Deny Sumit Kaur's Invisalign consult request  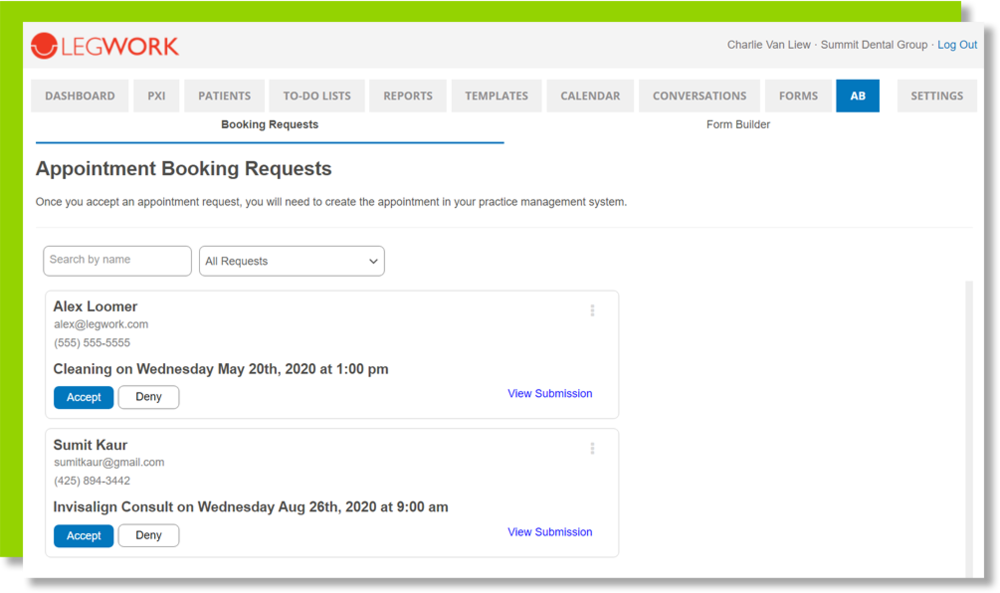pyautogui.click(x=148, y=535)
